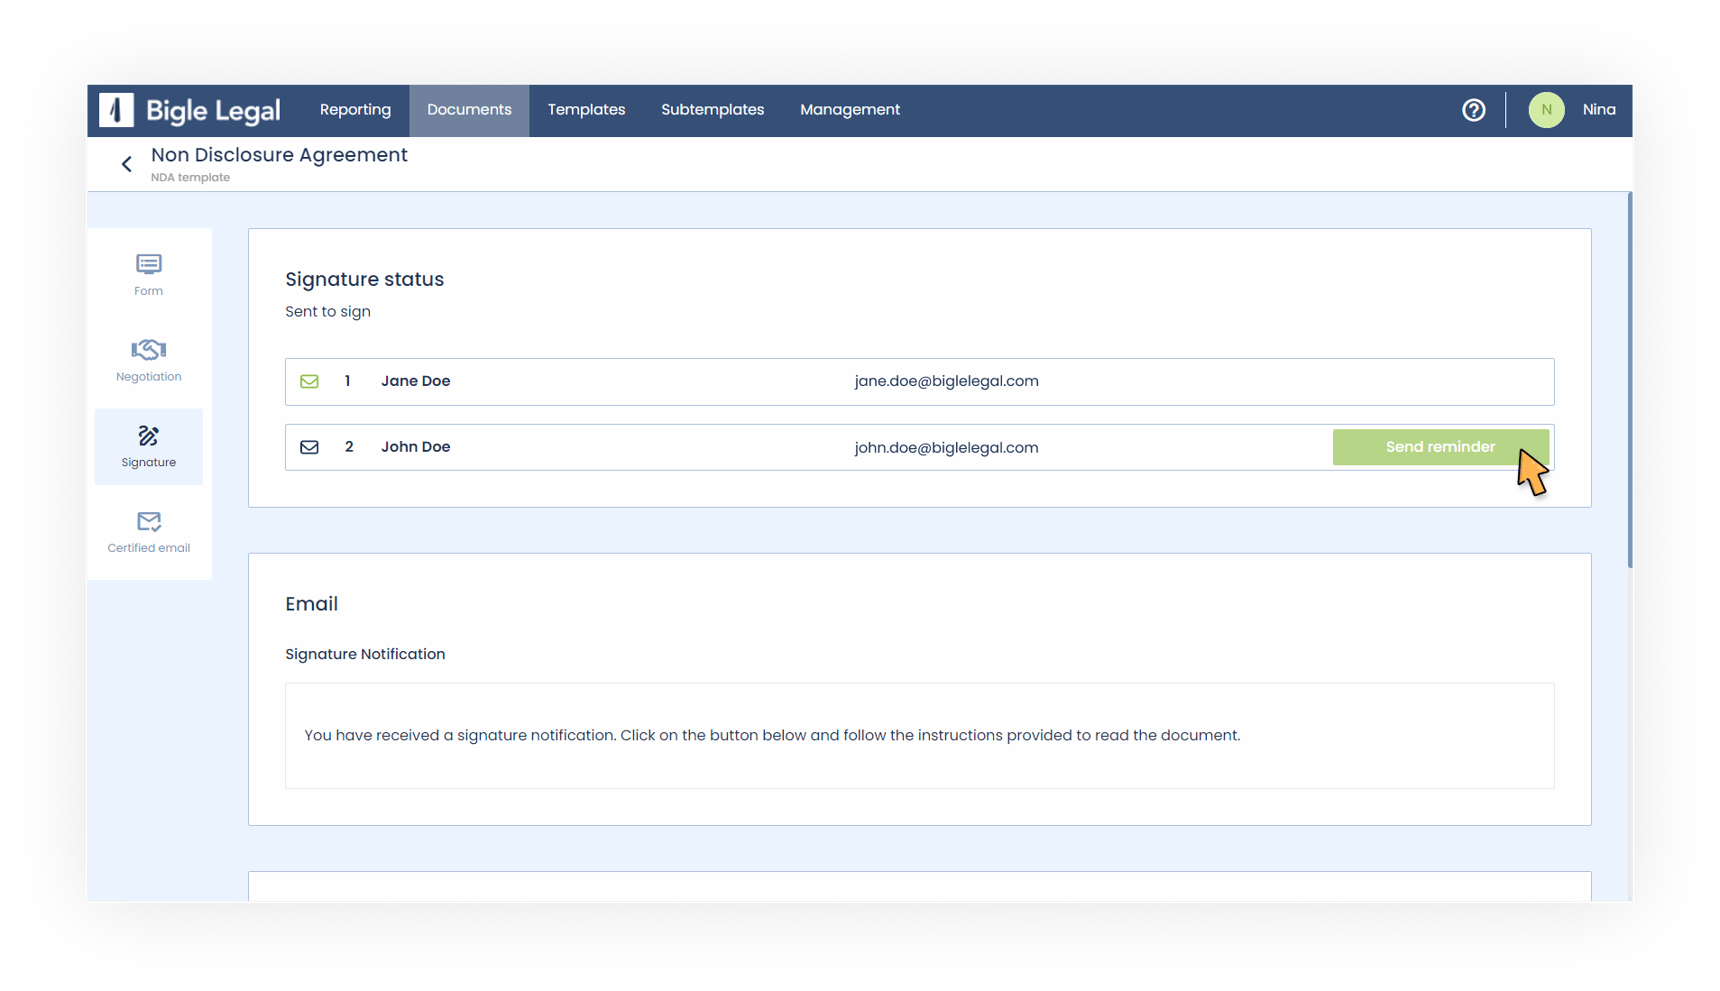
Task: Click Nina's user avatar
Action: coord(1546,110)
